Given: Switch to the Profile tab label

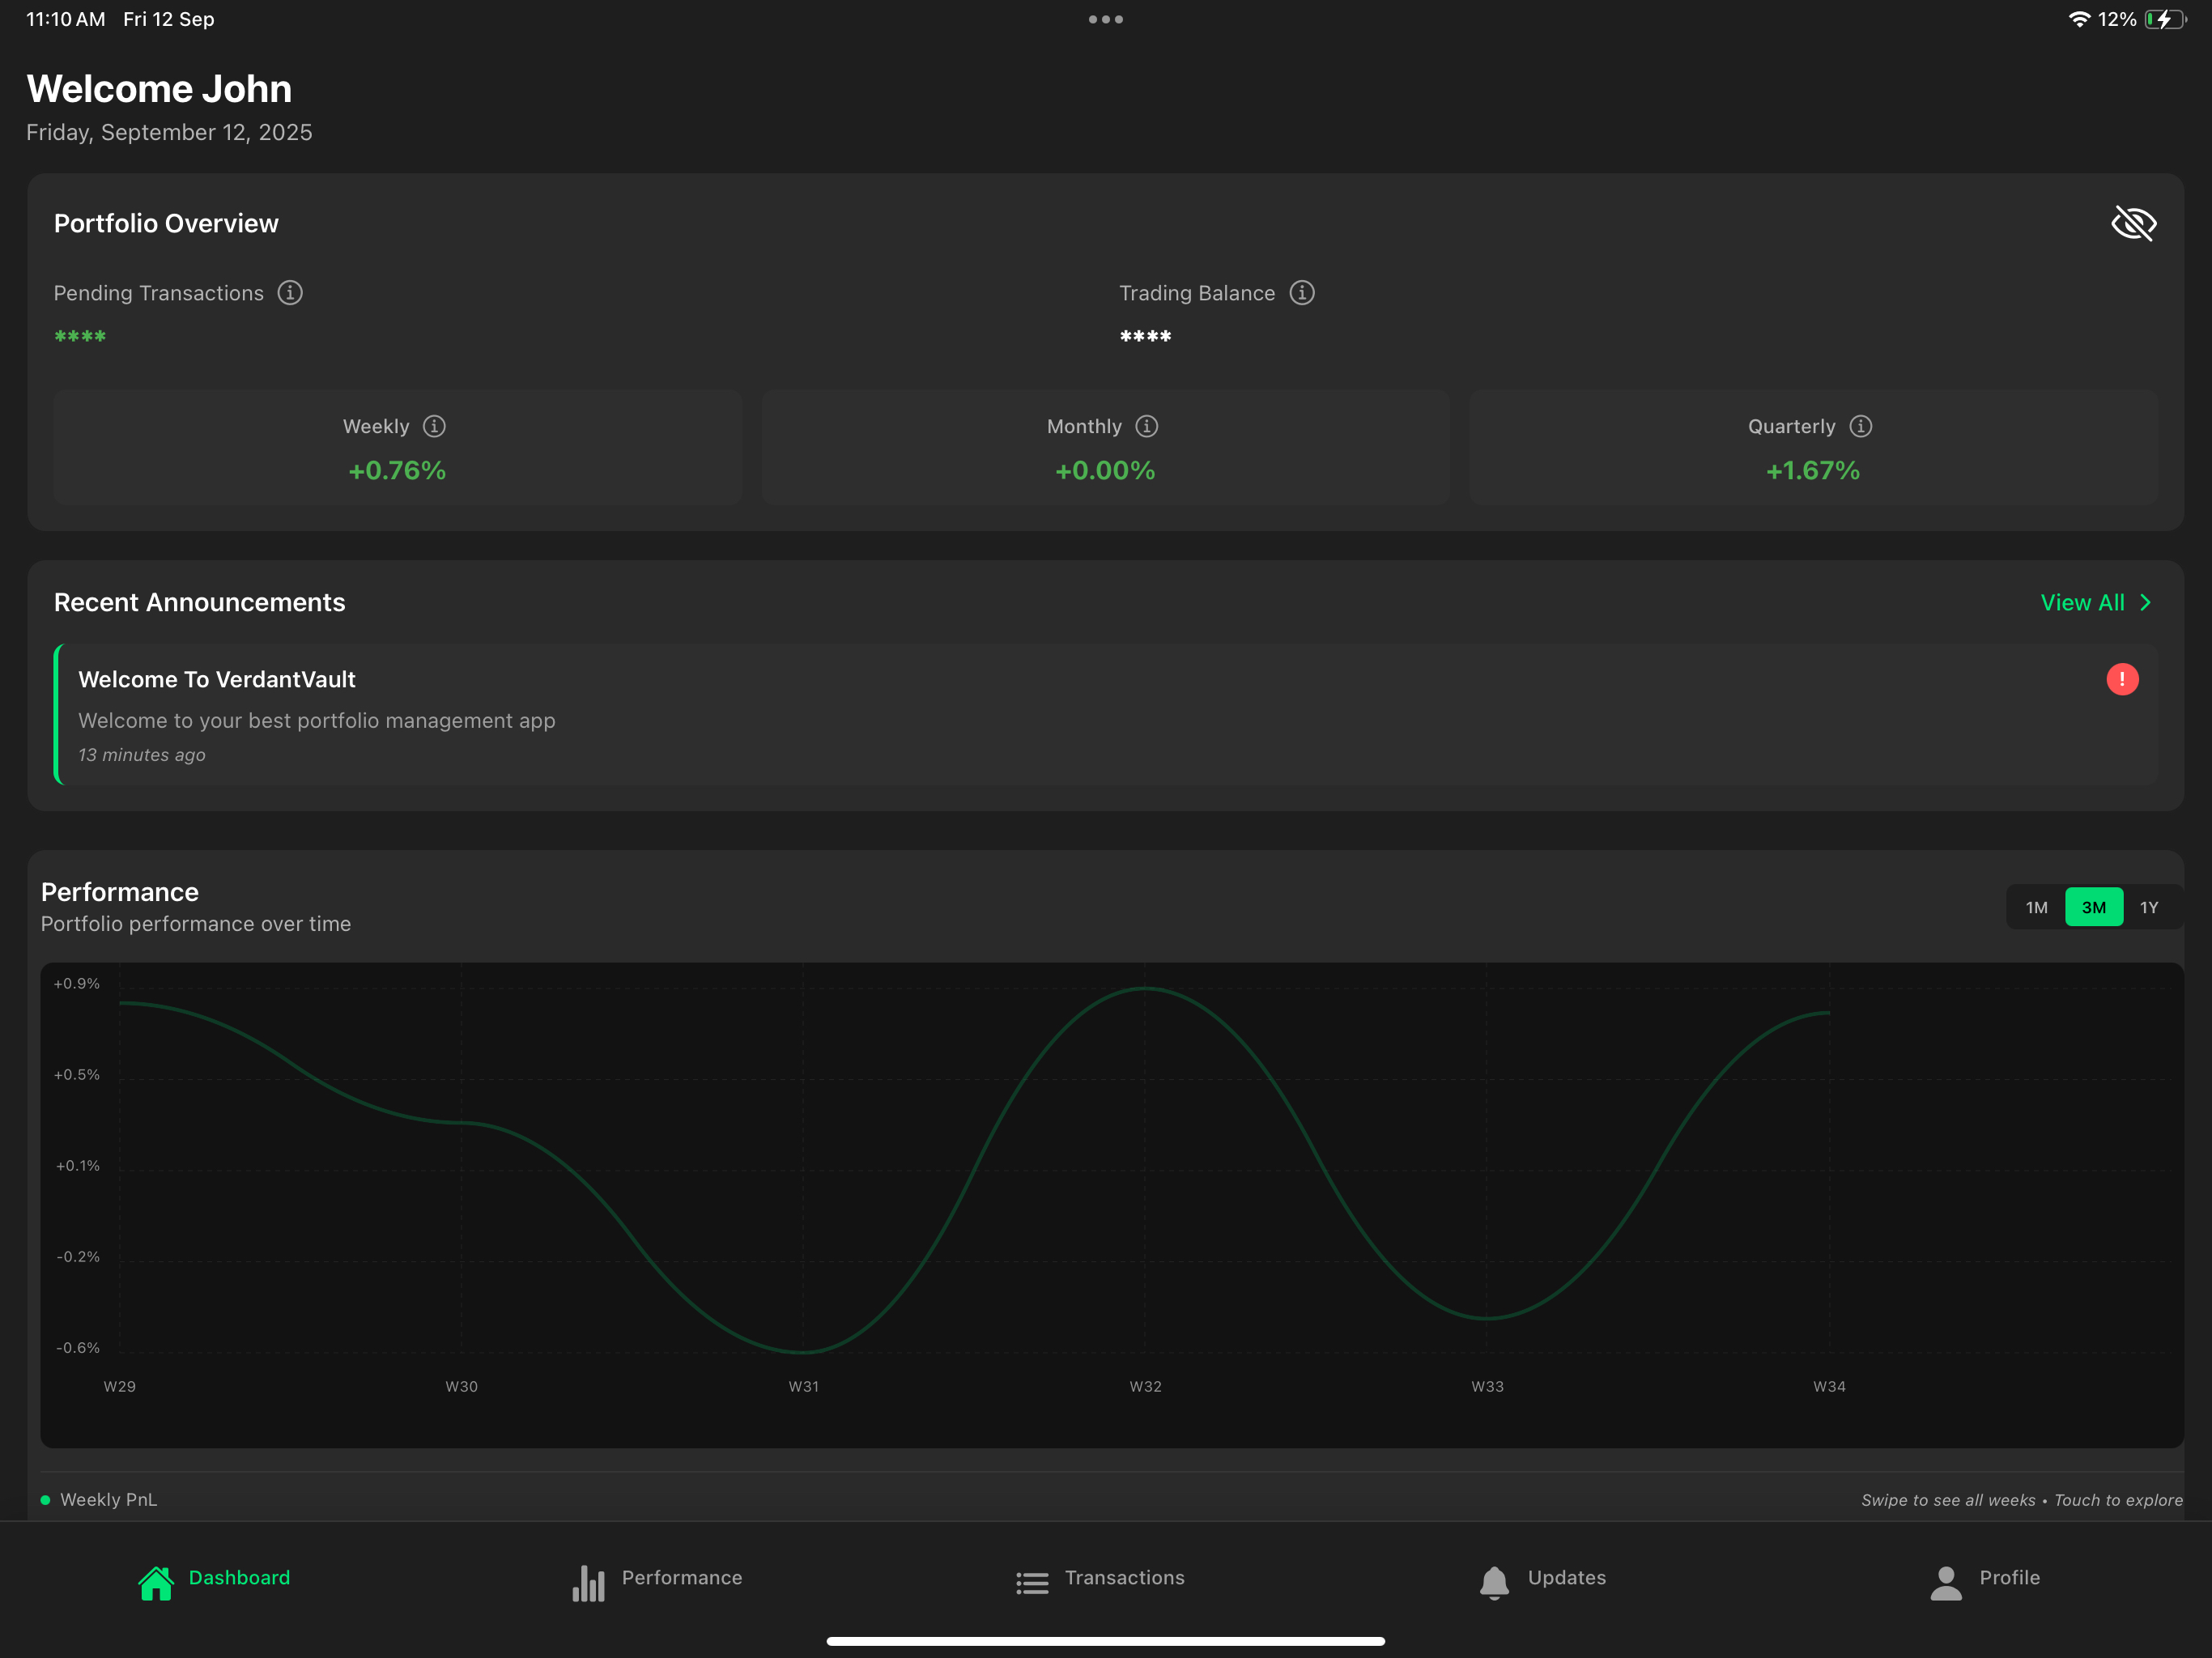Looking at the screenshot, I should (x=2009, y=1577).
